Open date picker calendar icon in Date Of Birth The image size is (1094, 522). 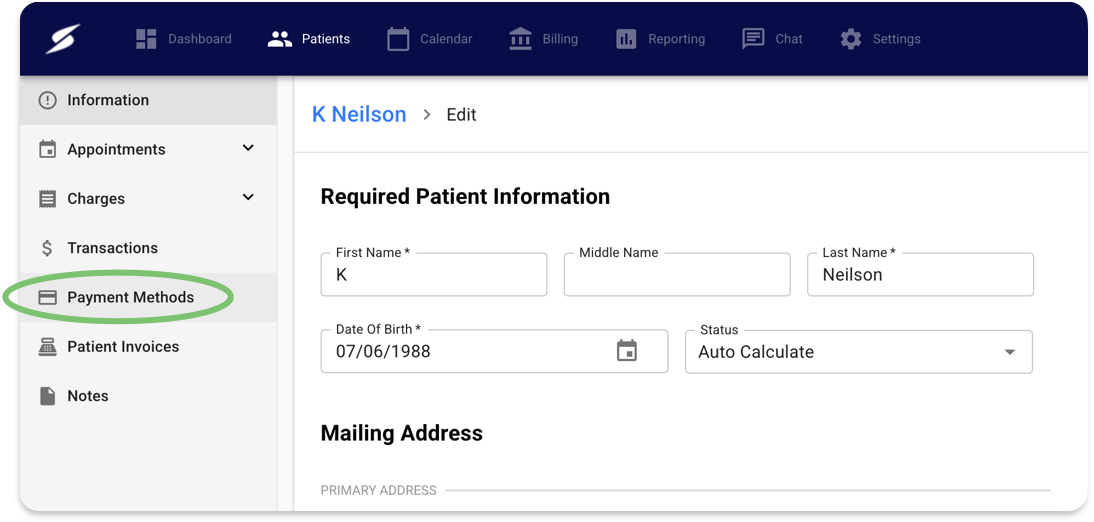[x=627, y=350]
